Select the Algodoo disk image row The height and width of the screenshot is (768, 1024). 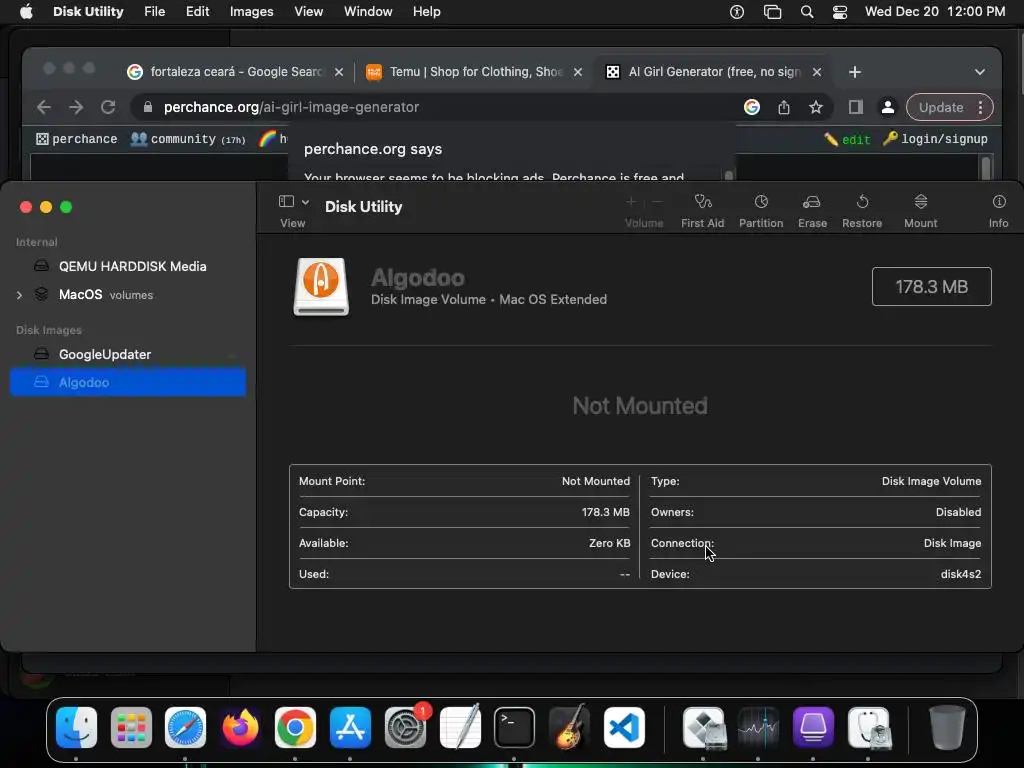[128, 383]
